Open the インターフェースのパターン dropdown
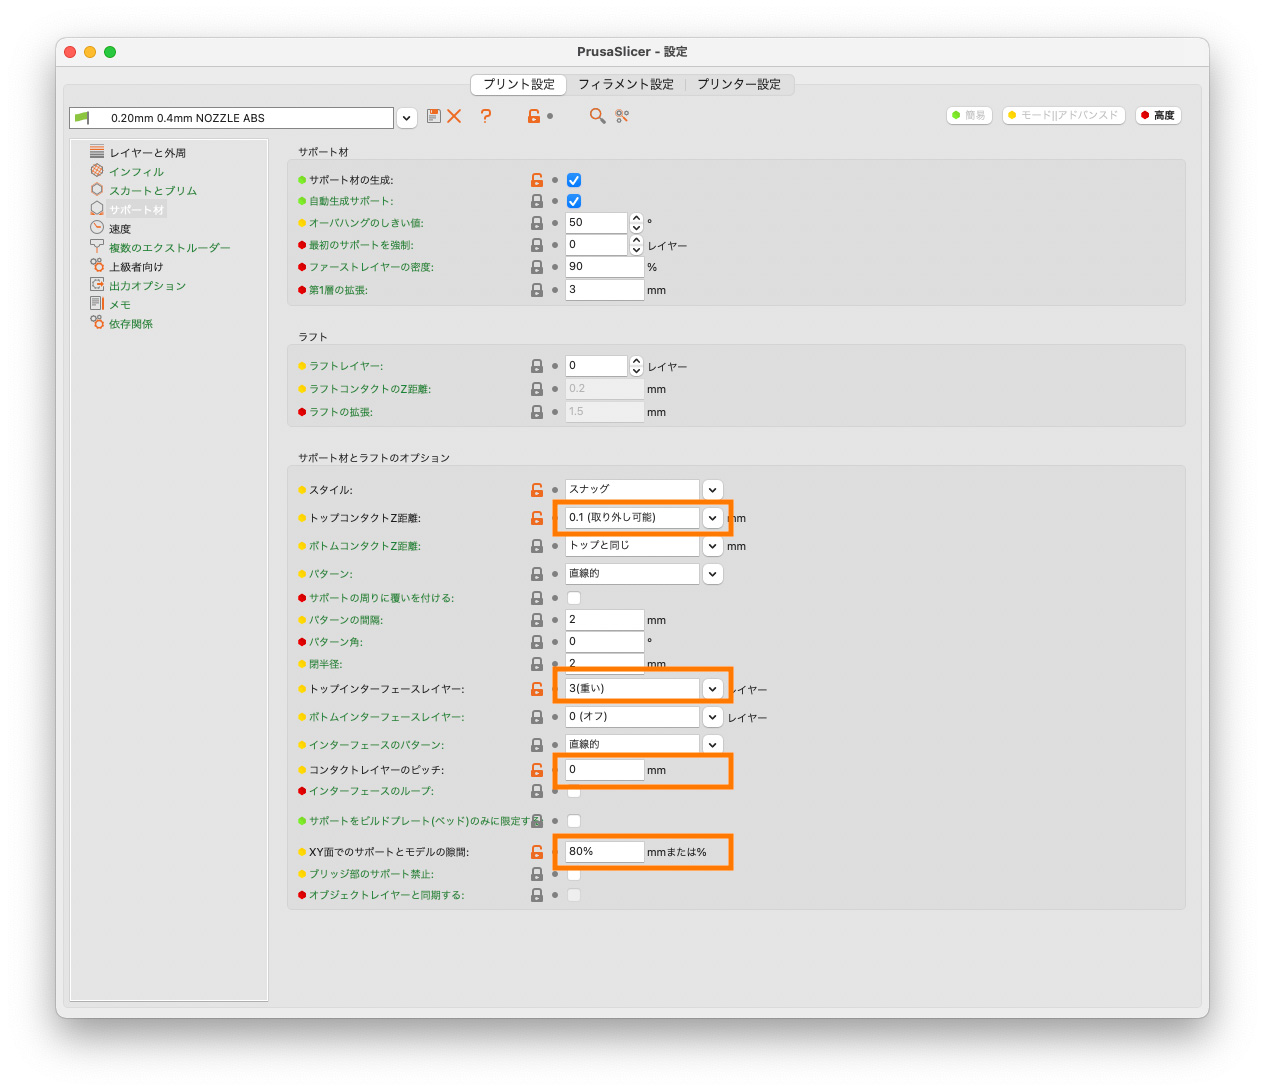The width and height of the screenshot is (1265, 1092). [x=712, y=745]
